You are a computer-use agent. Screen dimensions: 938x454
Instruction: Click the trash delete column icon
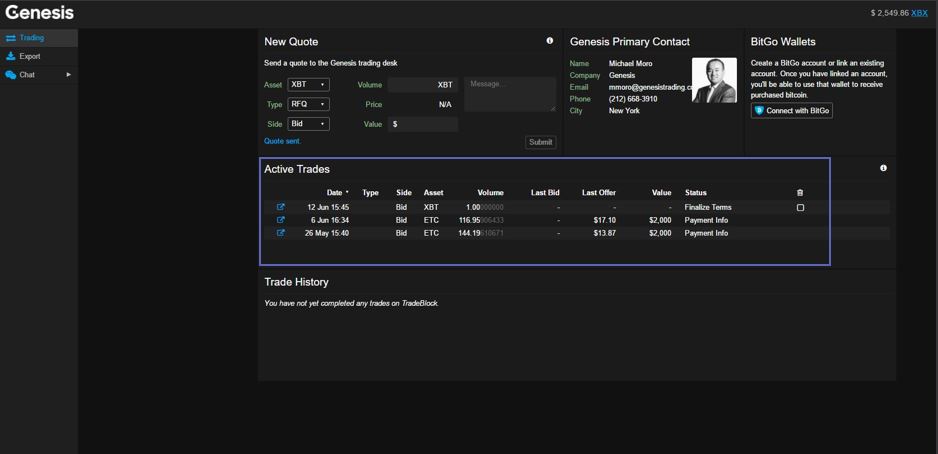click(800, 193)
